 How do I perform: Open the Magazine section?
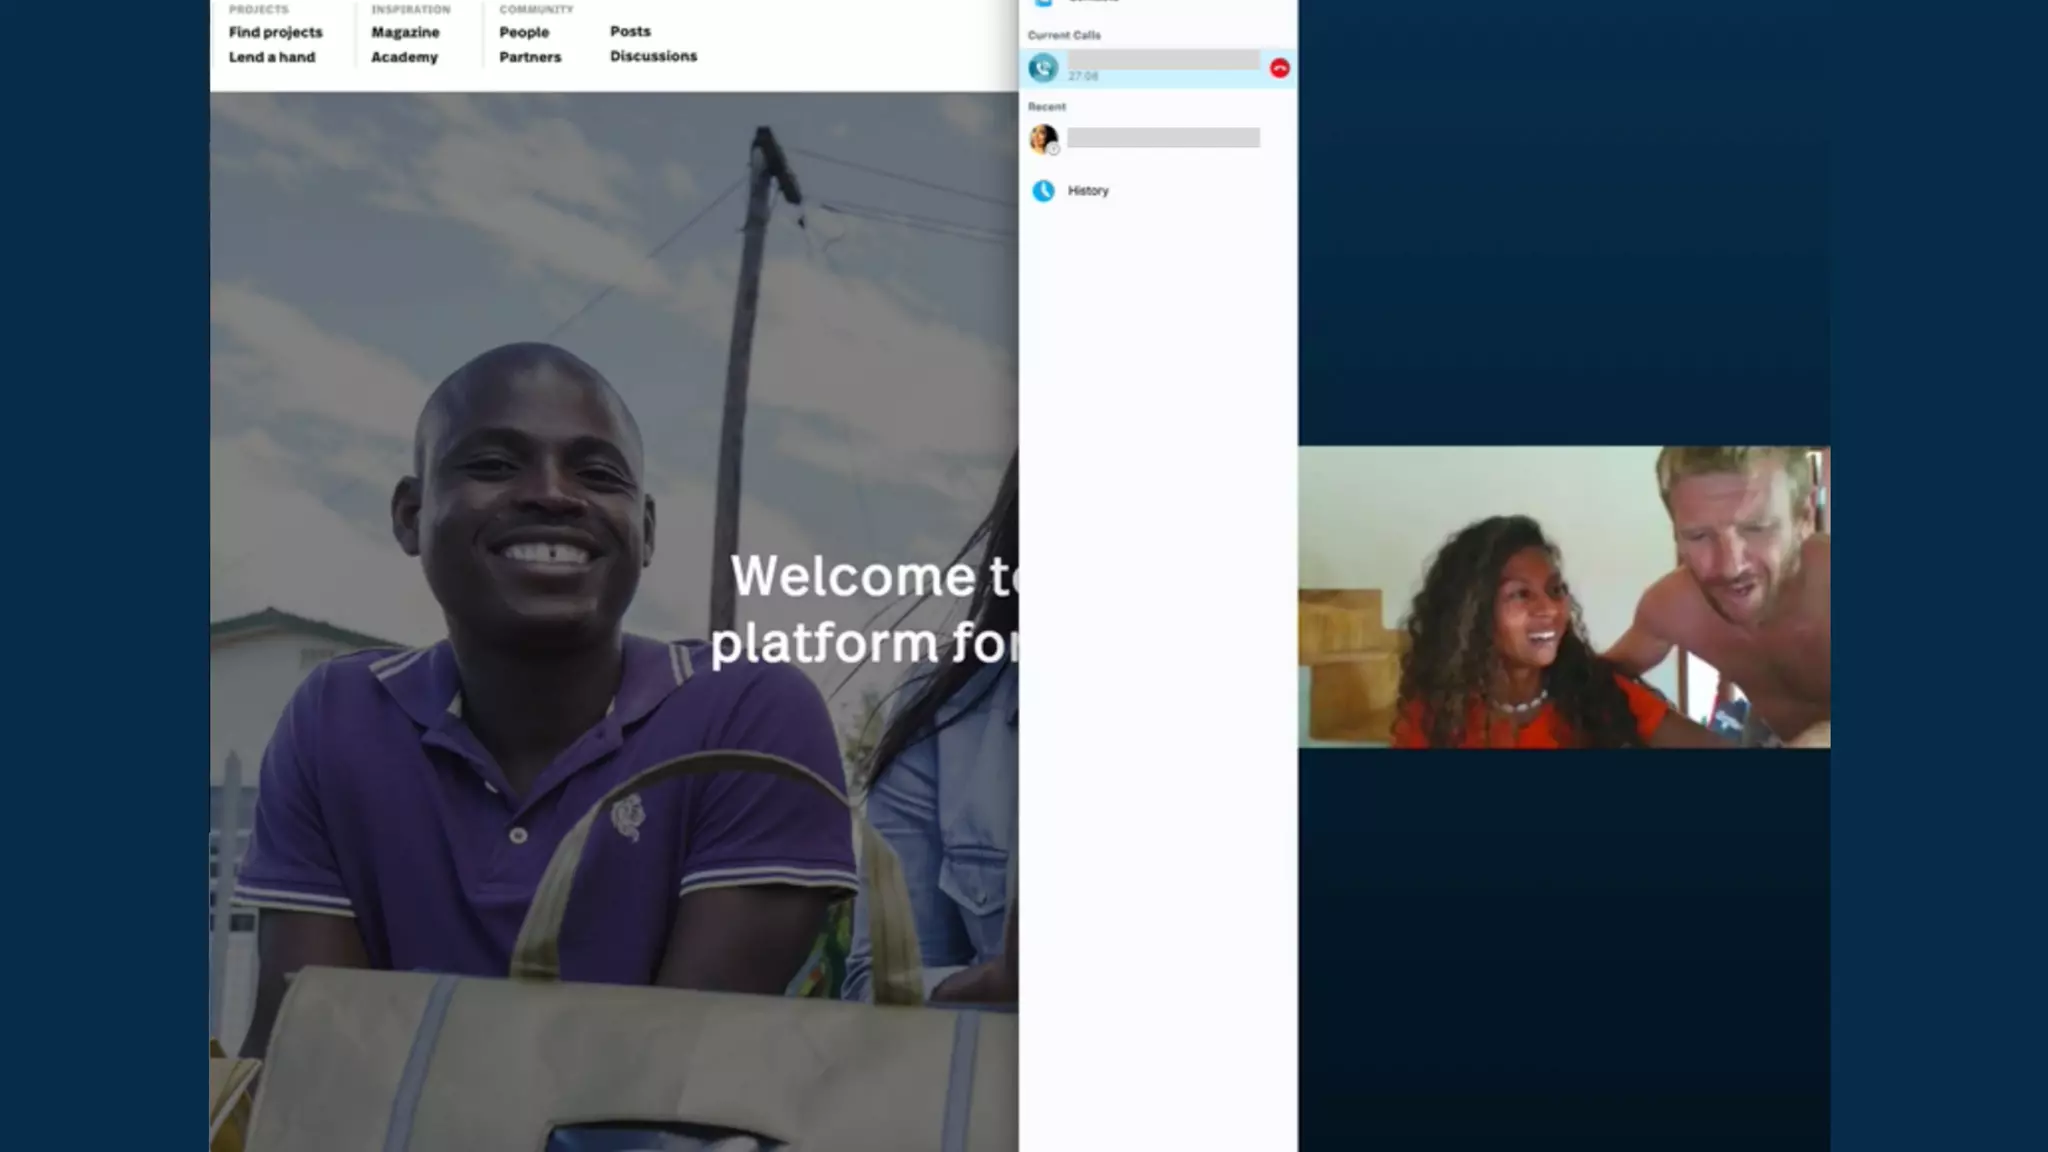coord(405,32)
